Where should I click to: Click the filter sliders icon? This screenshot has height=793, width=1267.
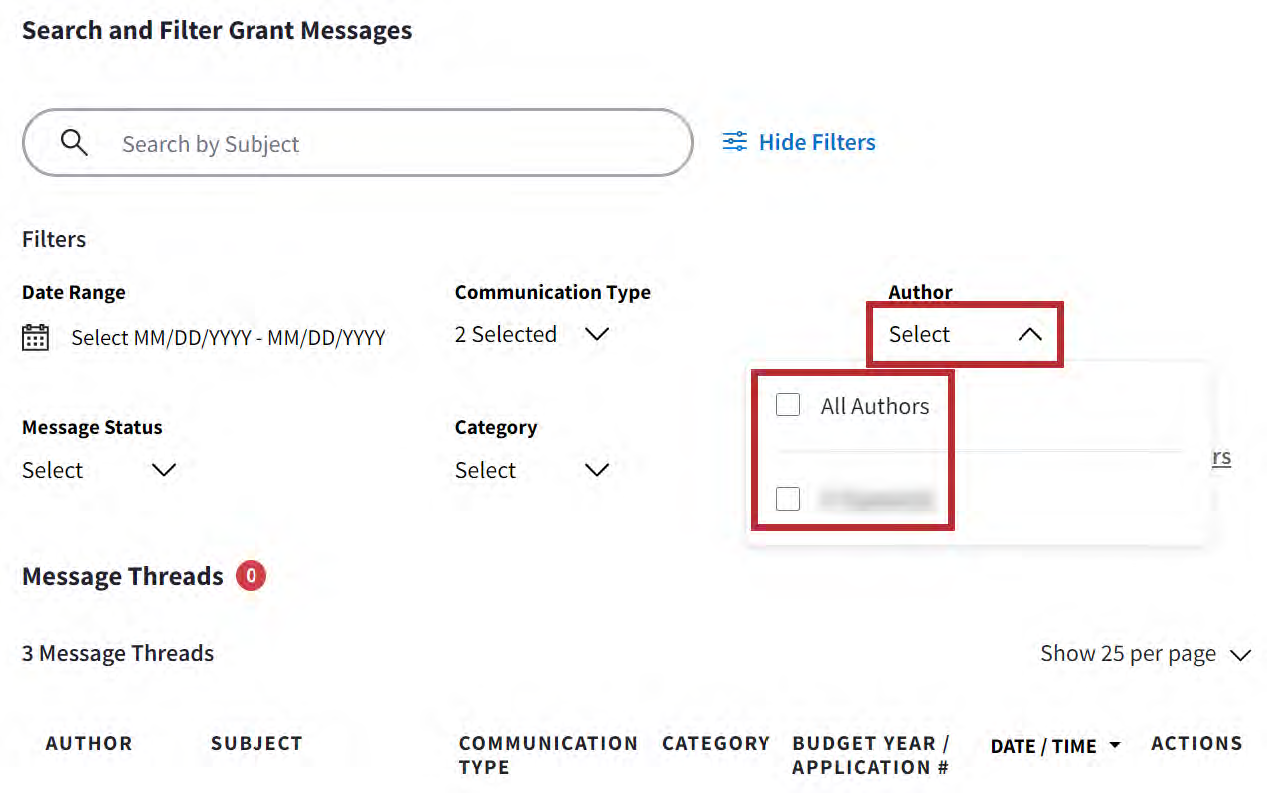[x=735, y=142]
